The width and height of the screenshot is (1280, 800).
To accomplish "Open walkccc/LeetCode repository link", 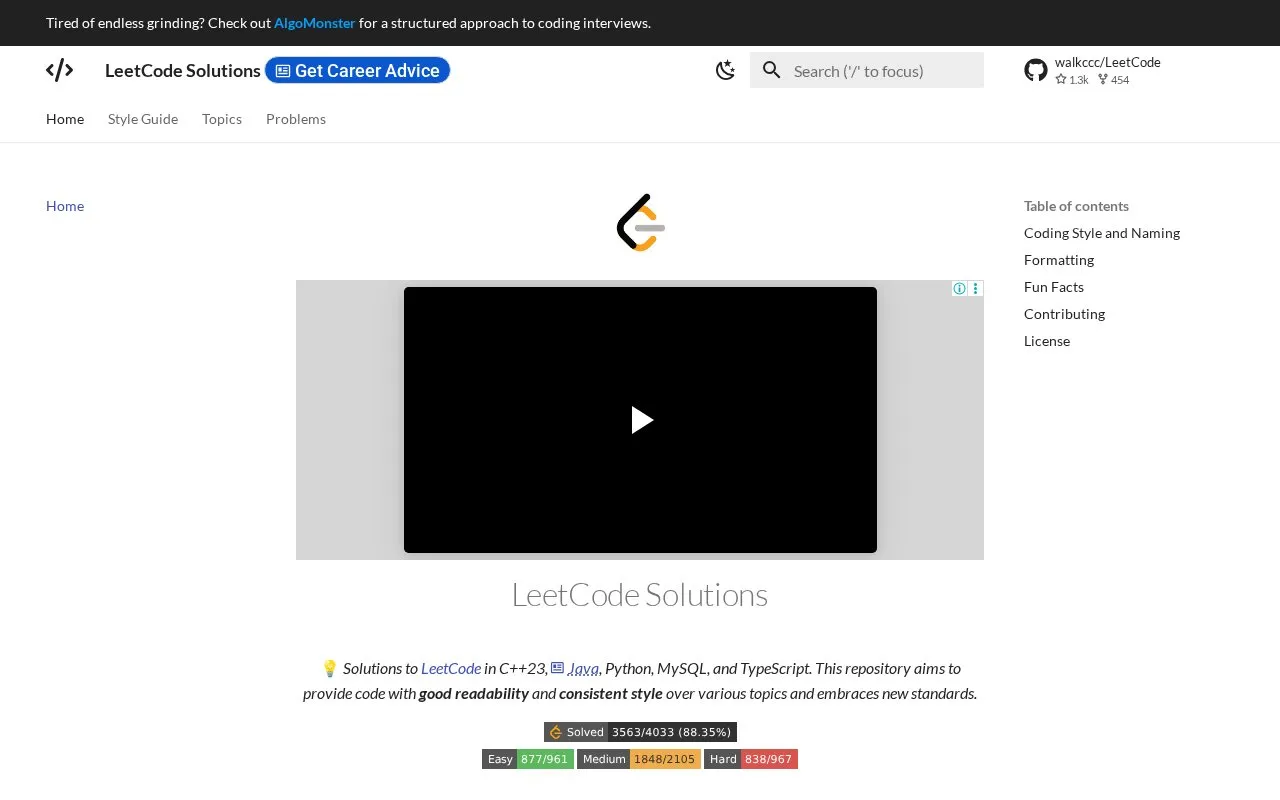I will pyautogui.click(x=1107, y=62).
